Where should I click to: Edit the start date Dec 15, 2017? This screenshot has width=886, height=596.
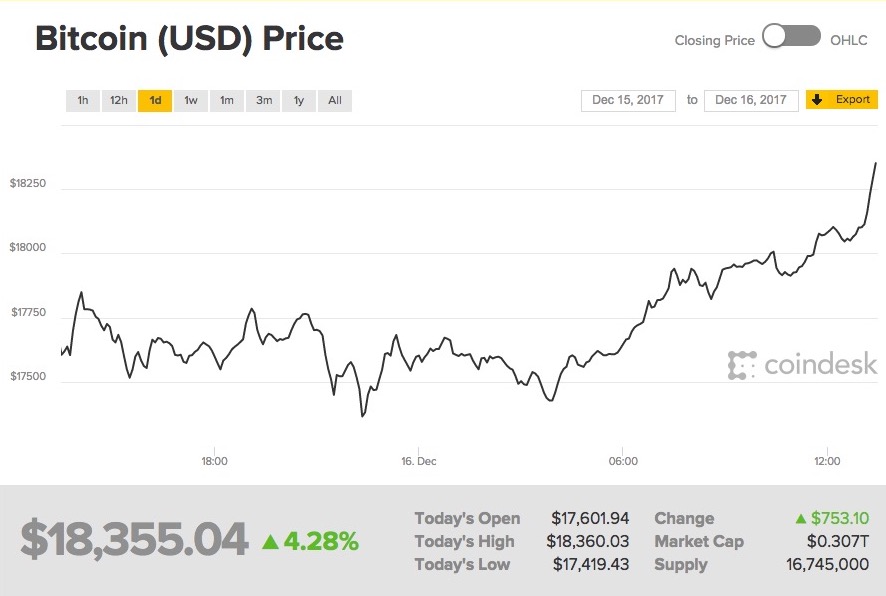[628, 100]
